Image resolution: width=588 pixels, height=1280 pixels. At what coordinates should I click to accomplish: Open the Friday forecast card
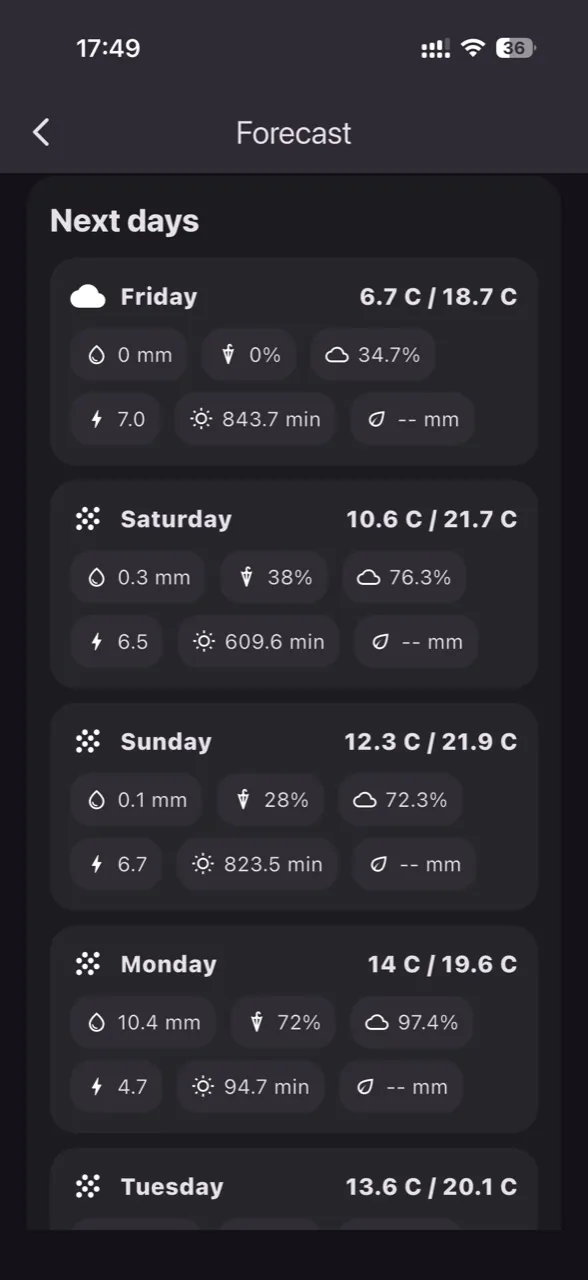(294, 361)
